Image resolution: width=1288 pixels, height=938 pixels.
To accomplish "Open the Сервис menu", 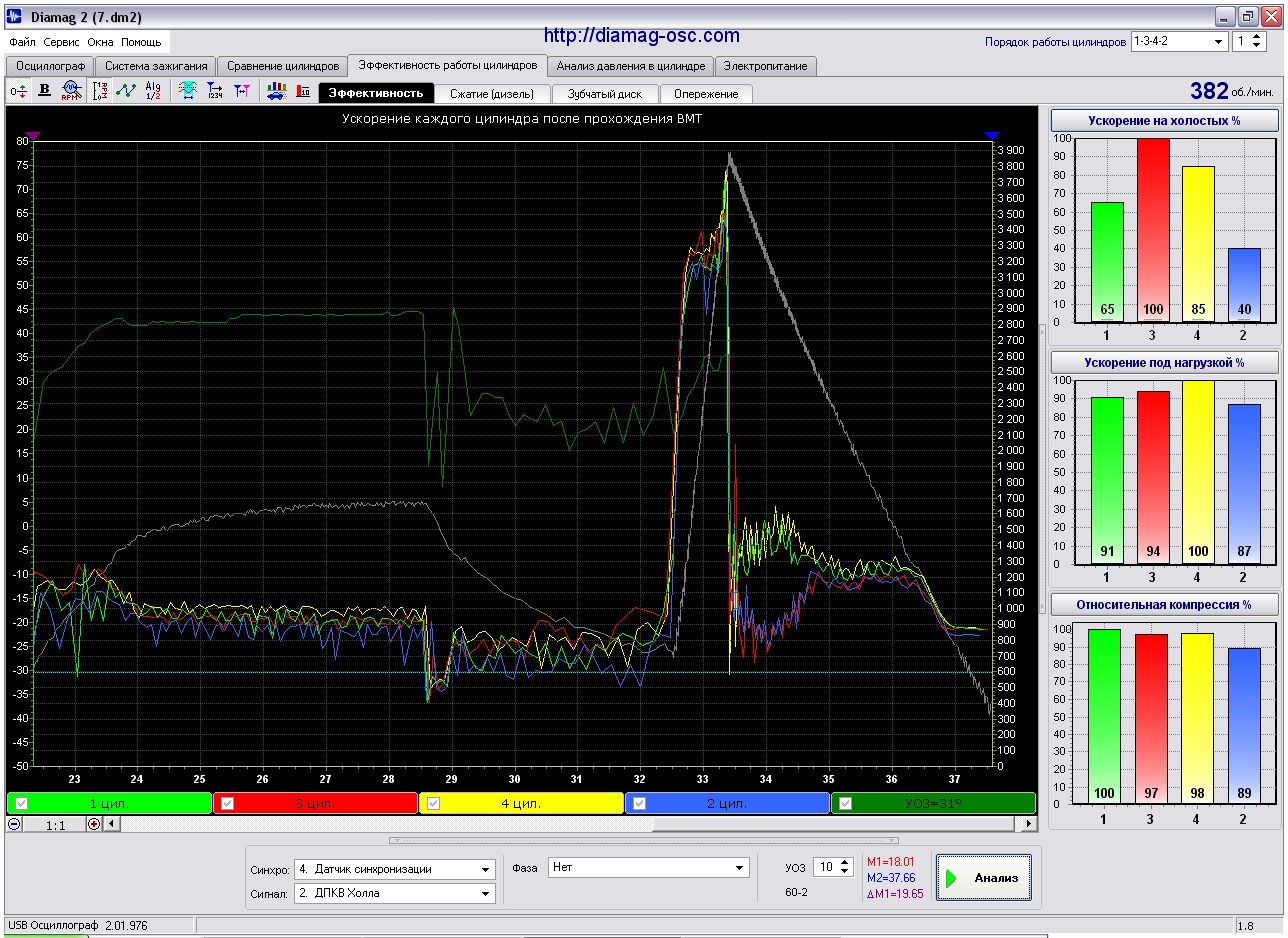I will [x=62, y=43].
